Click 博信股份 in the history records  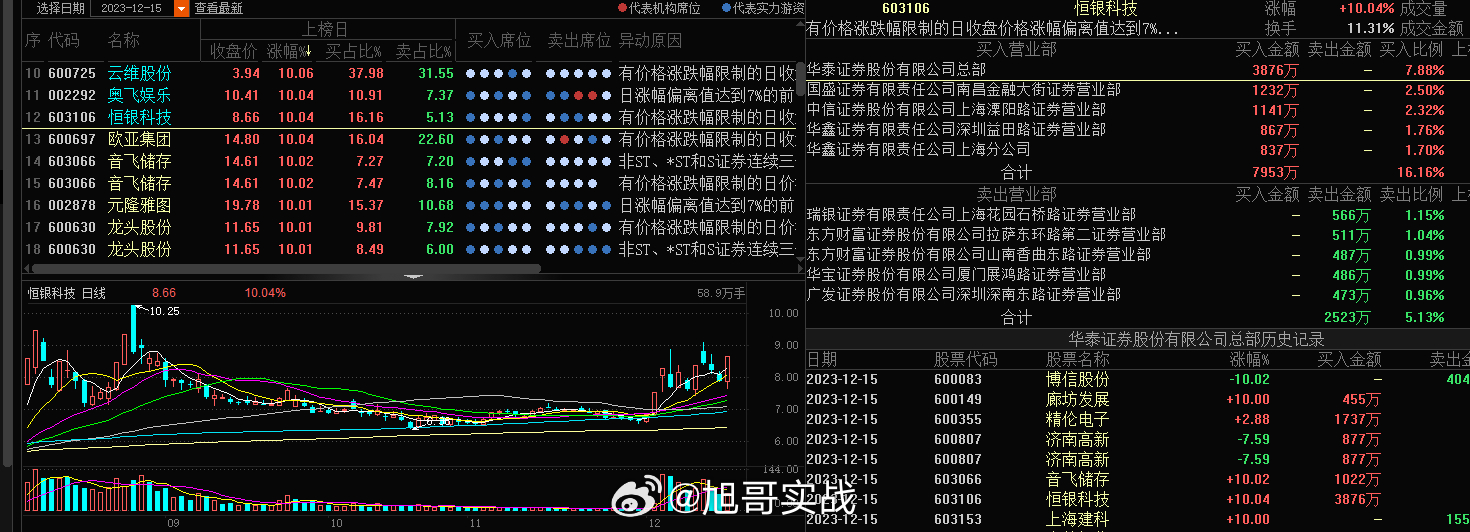[1078, 379]
